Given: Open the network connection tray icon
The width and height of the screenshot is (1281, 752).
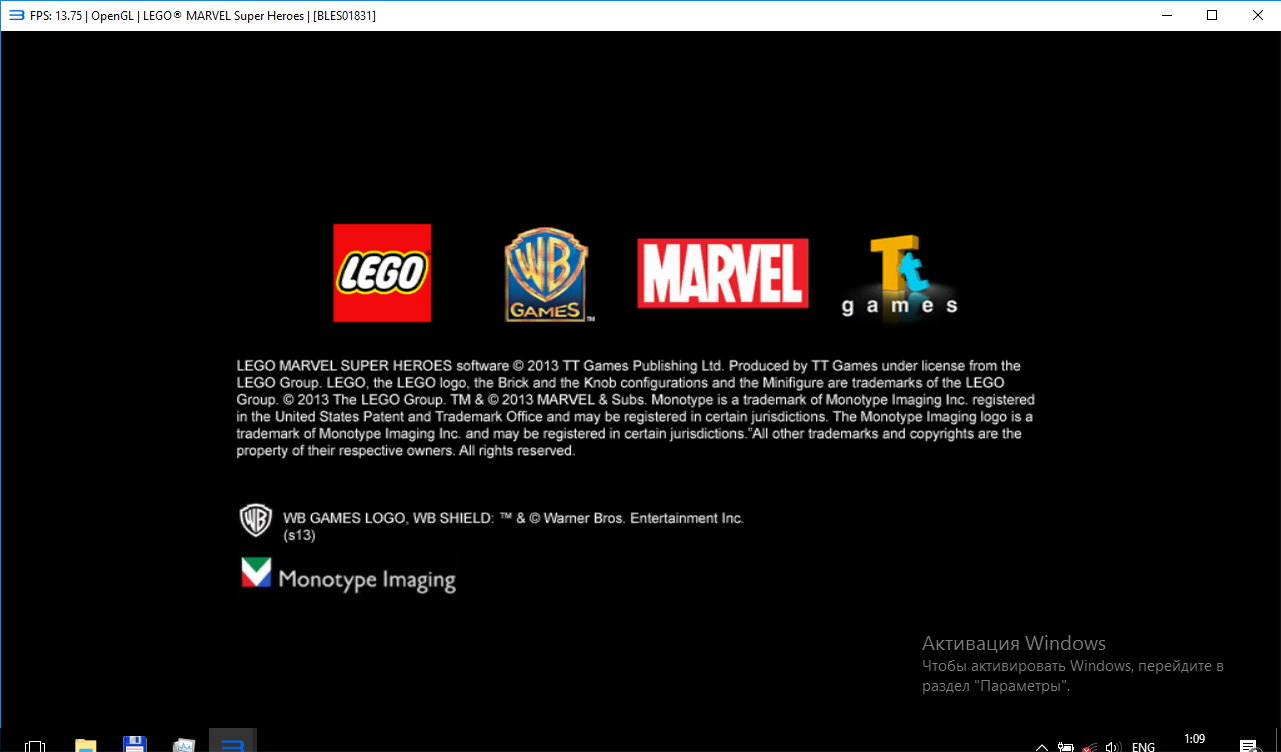Looking at the screenshot, I should click(1089, 747).
